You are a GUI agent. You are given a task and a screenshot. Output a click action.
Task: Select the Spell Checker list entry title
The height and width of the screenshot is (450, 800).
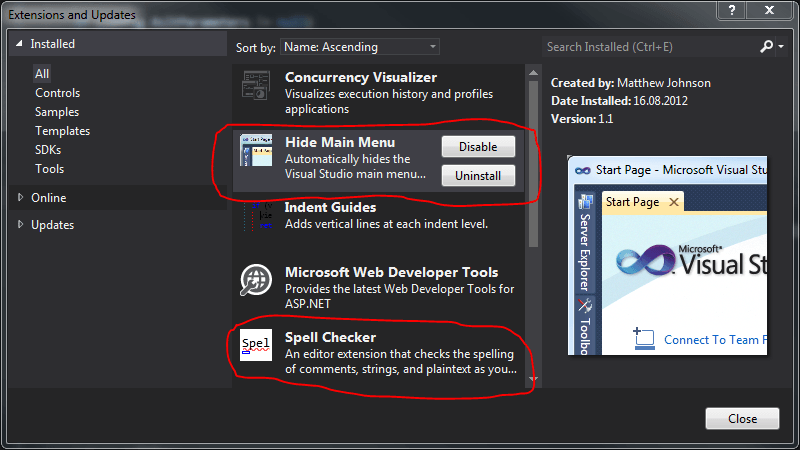[331, 337]
